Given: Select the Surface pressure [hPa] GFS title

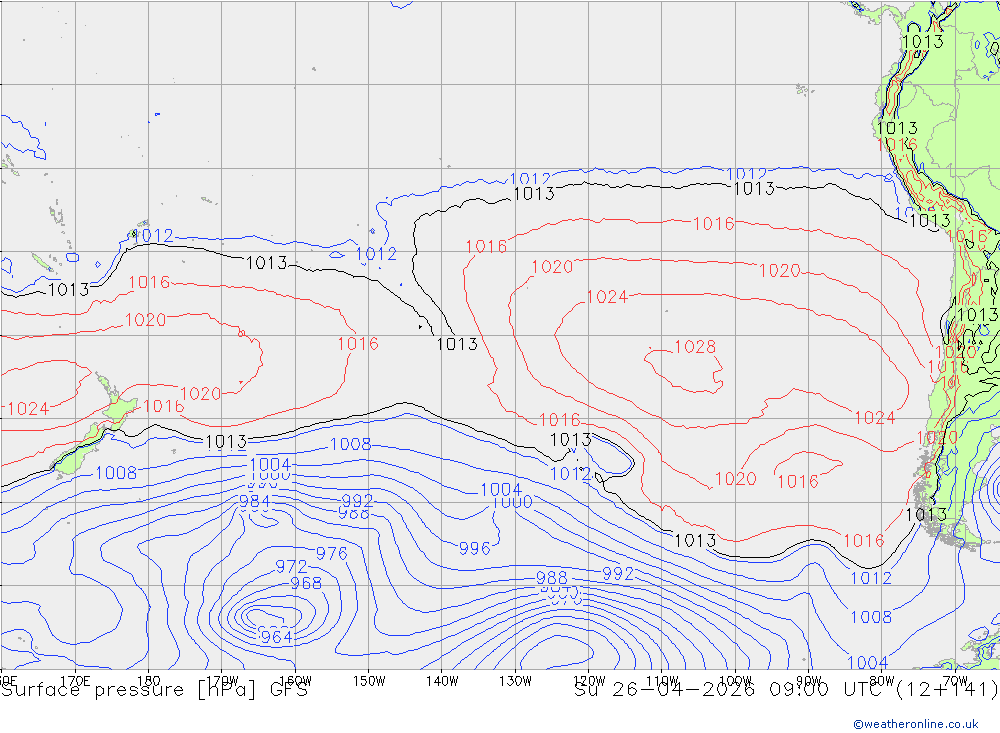Looking at the screenshot, I should (x=154, y=690).
